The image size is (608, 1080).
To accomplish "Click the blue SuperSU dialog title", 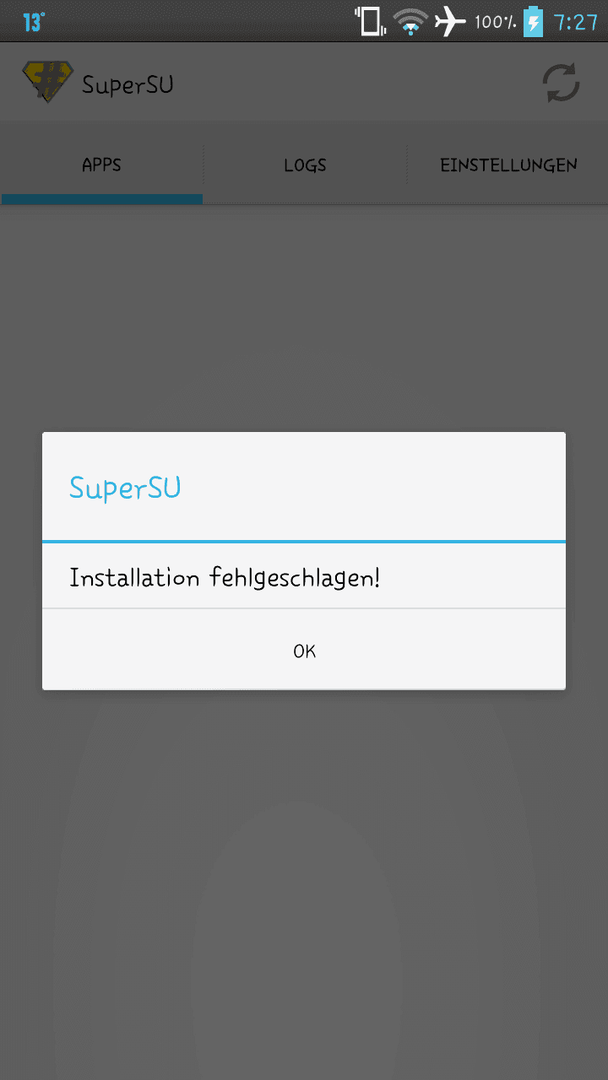I will pos(125,488).
